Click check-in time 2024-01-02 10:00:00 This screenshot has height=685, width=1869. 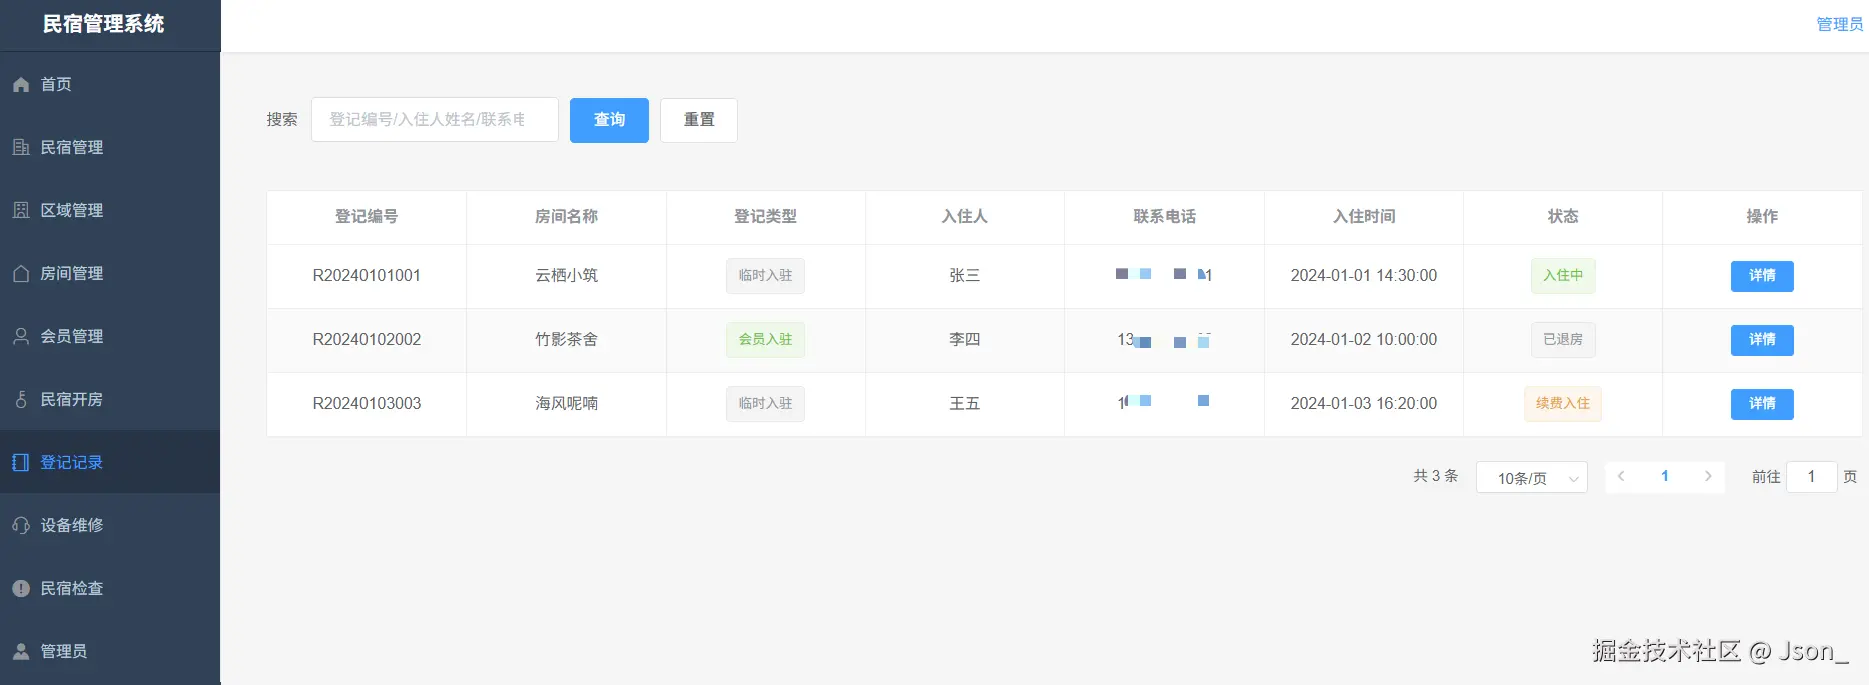(x=1364, y=340)
